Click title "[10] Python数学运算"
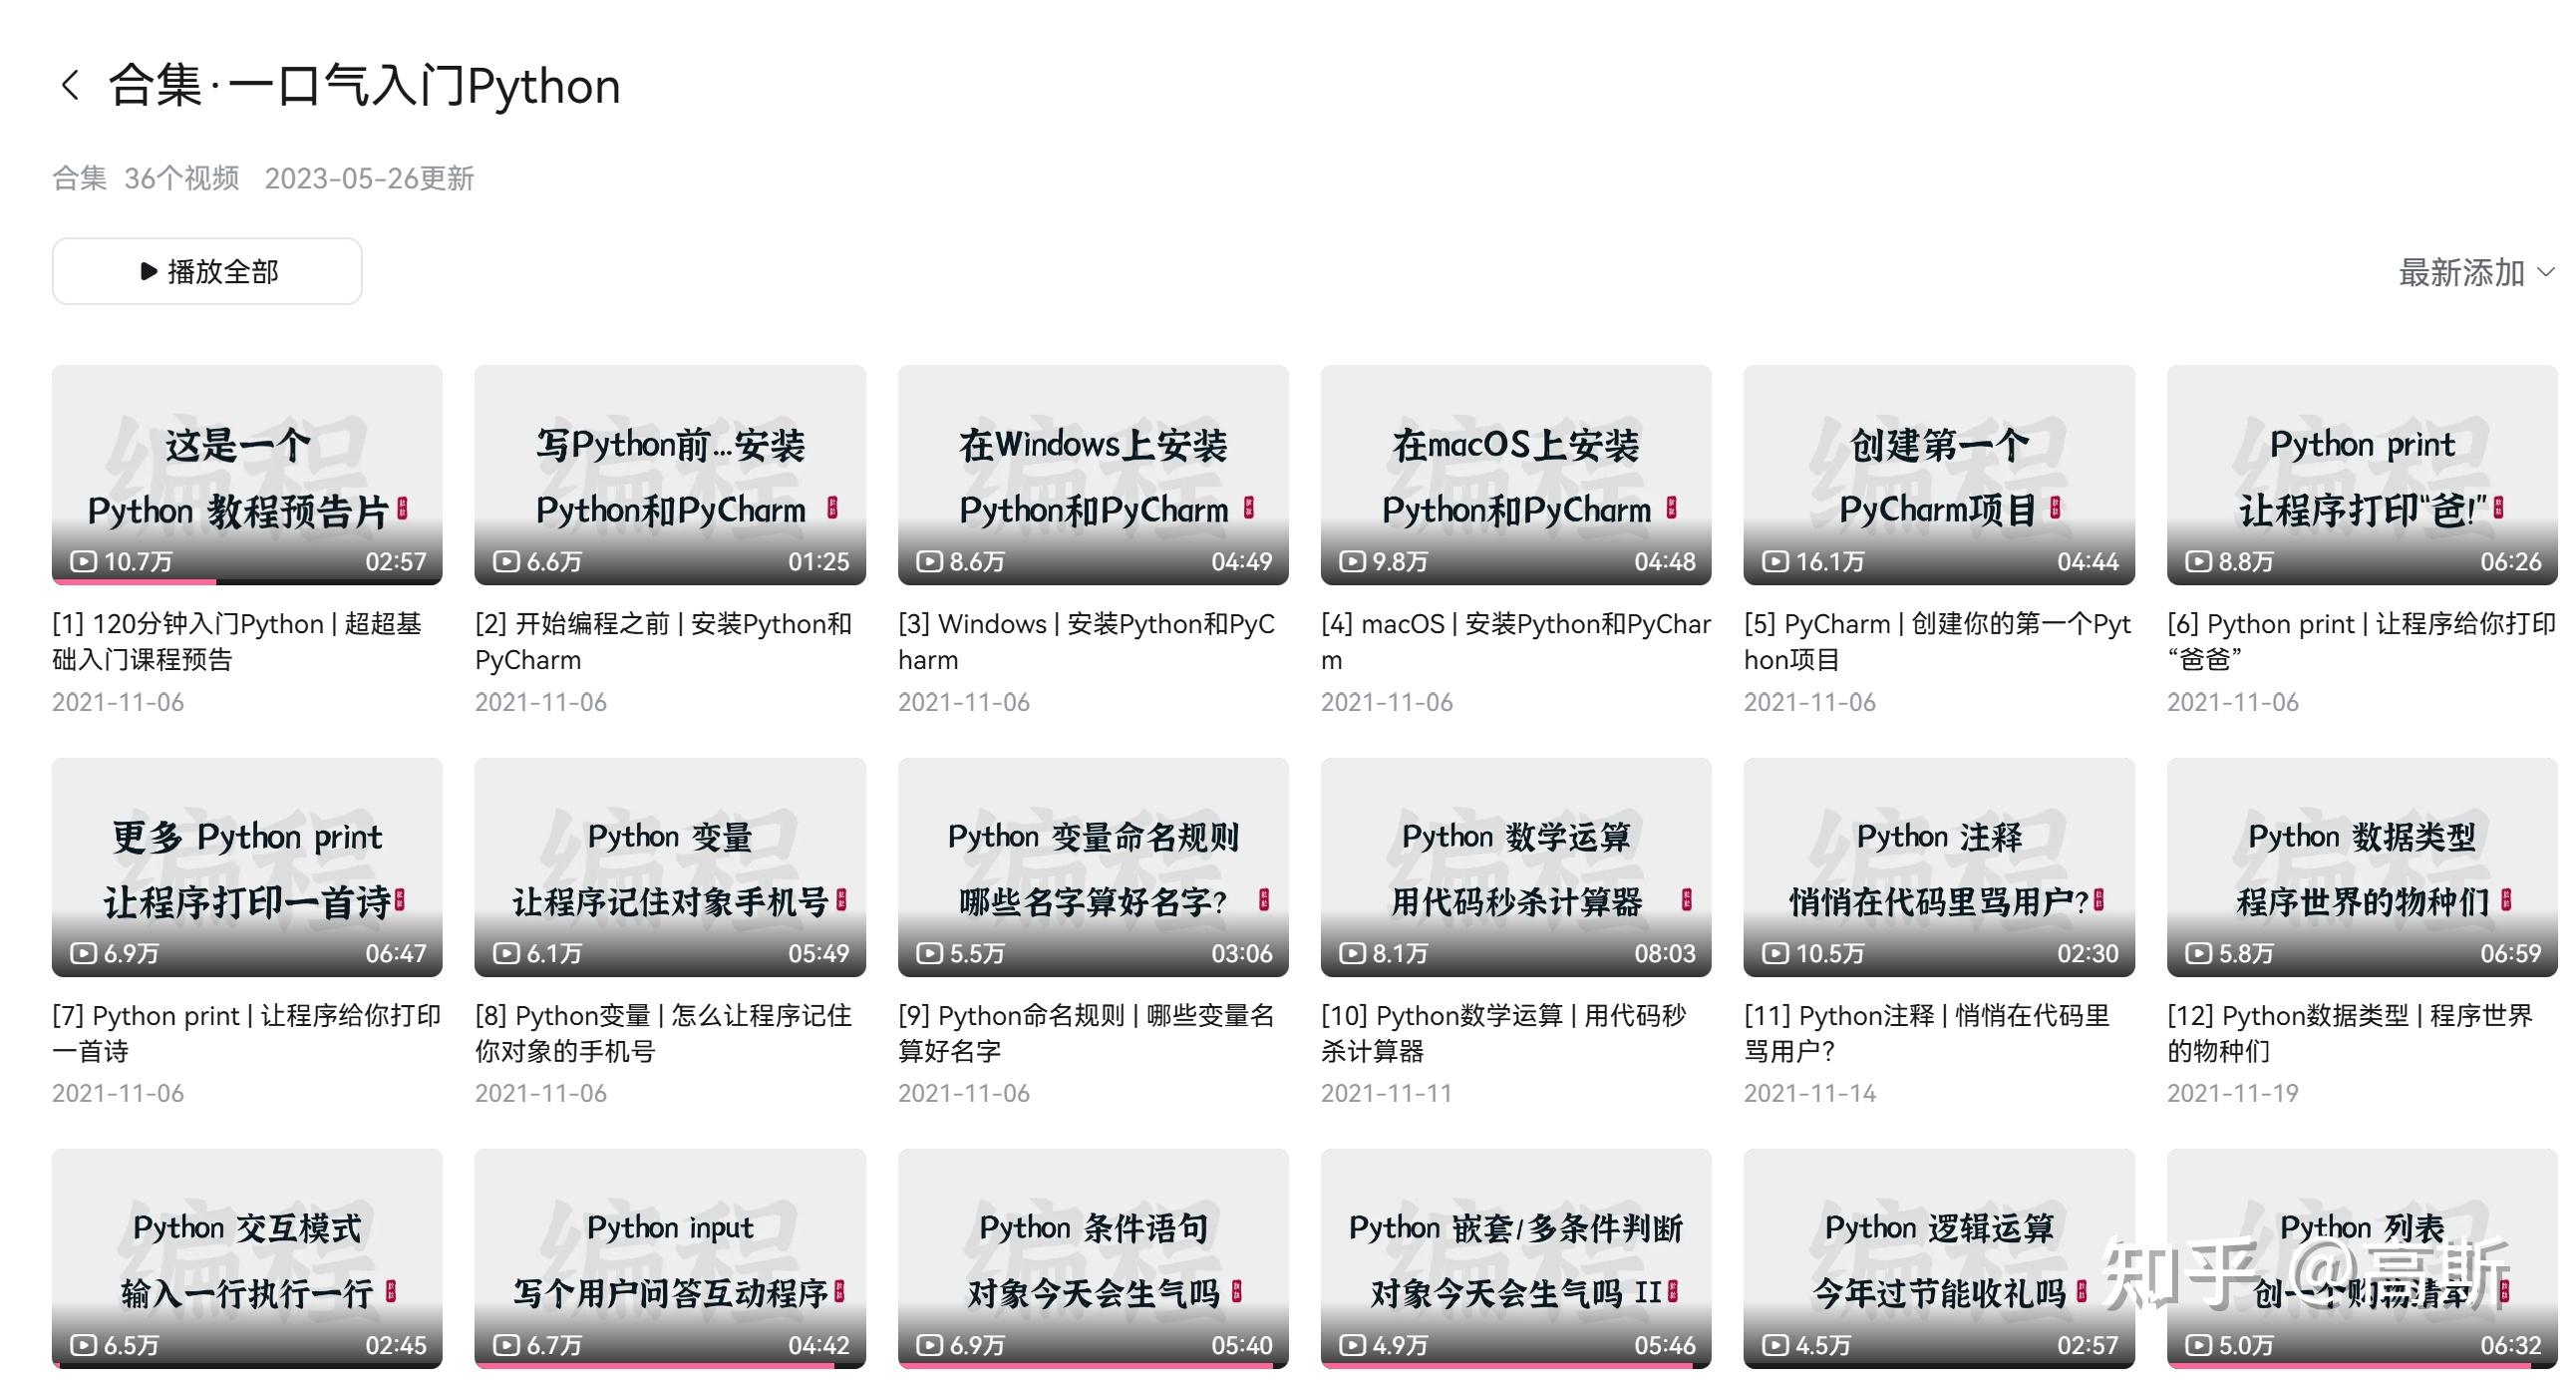The width and height of the screenshot is (2576, 1380). (x=1503, y=1033)
